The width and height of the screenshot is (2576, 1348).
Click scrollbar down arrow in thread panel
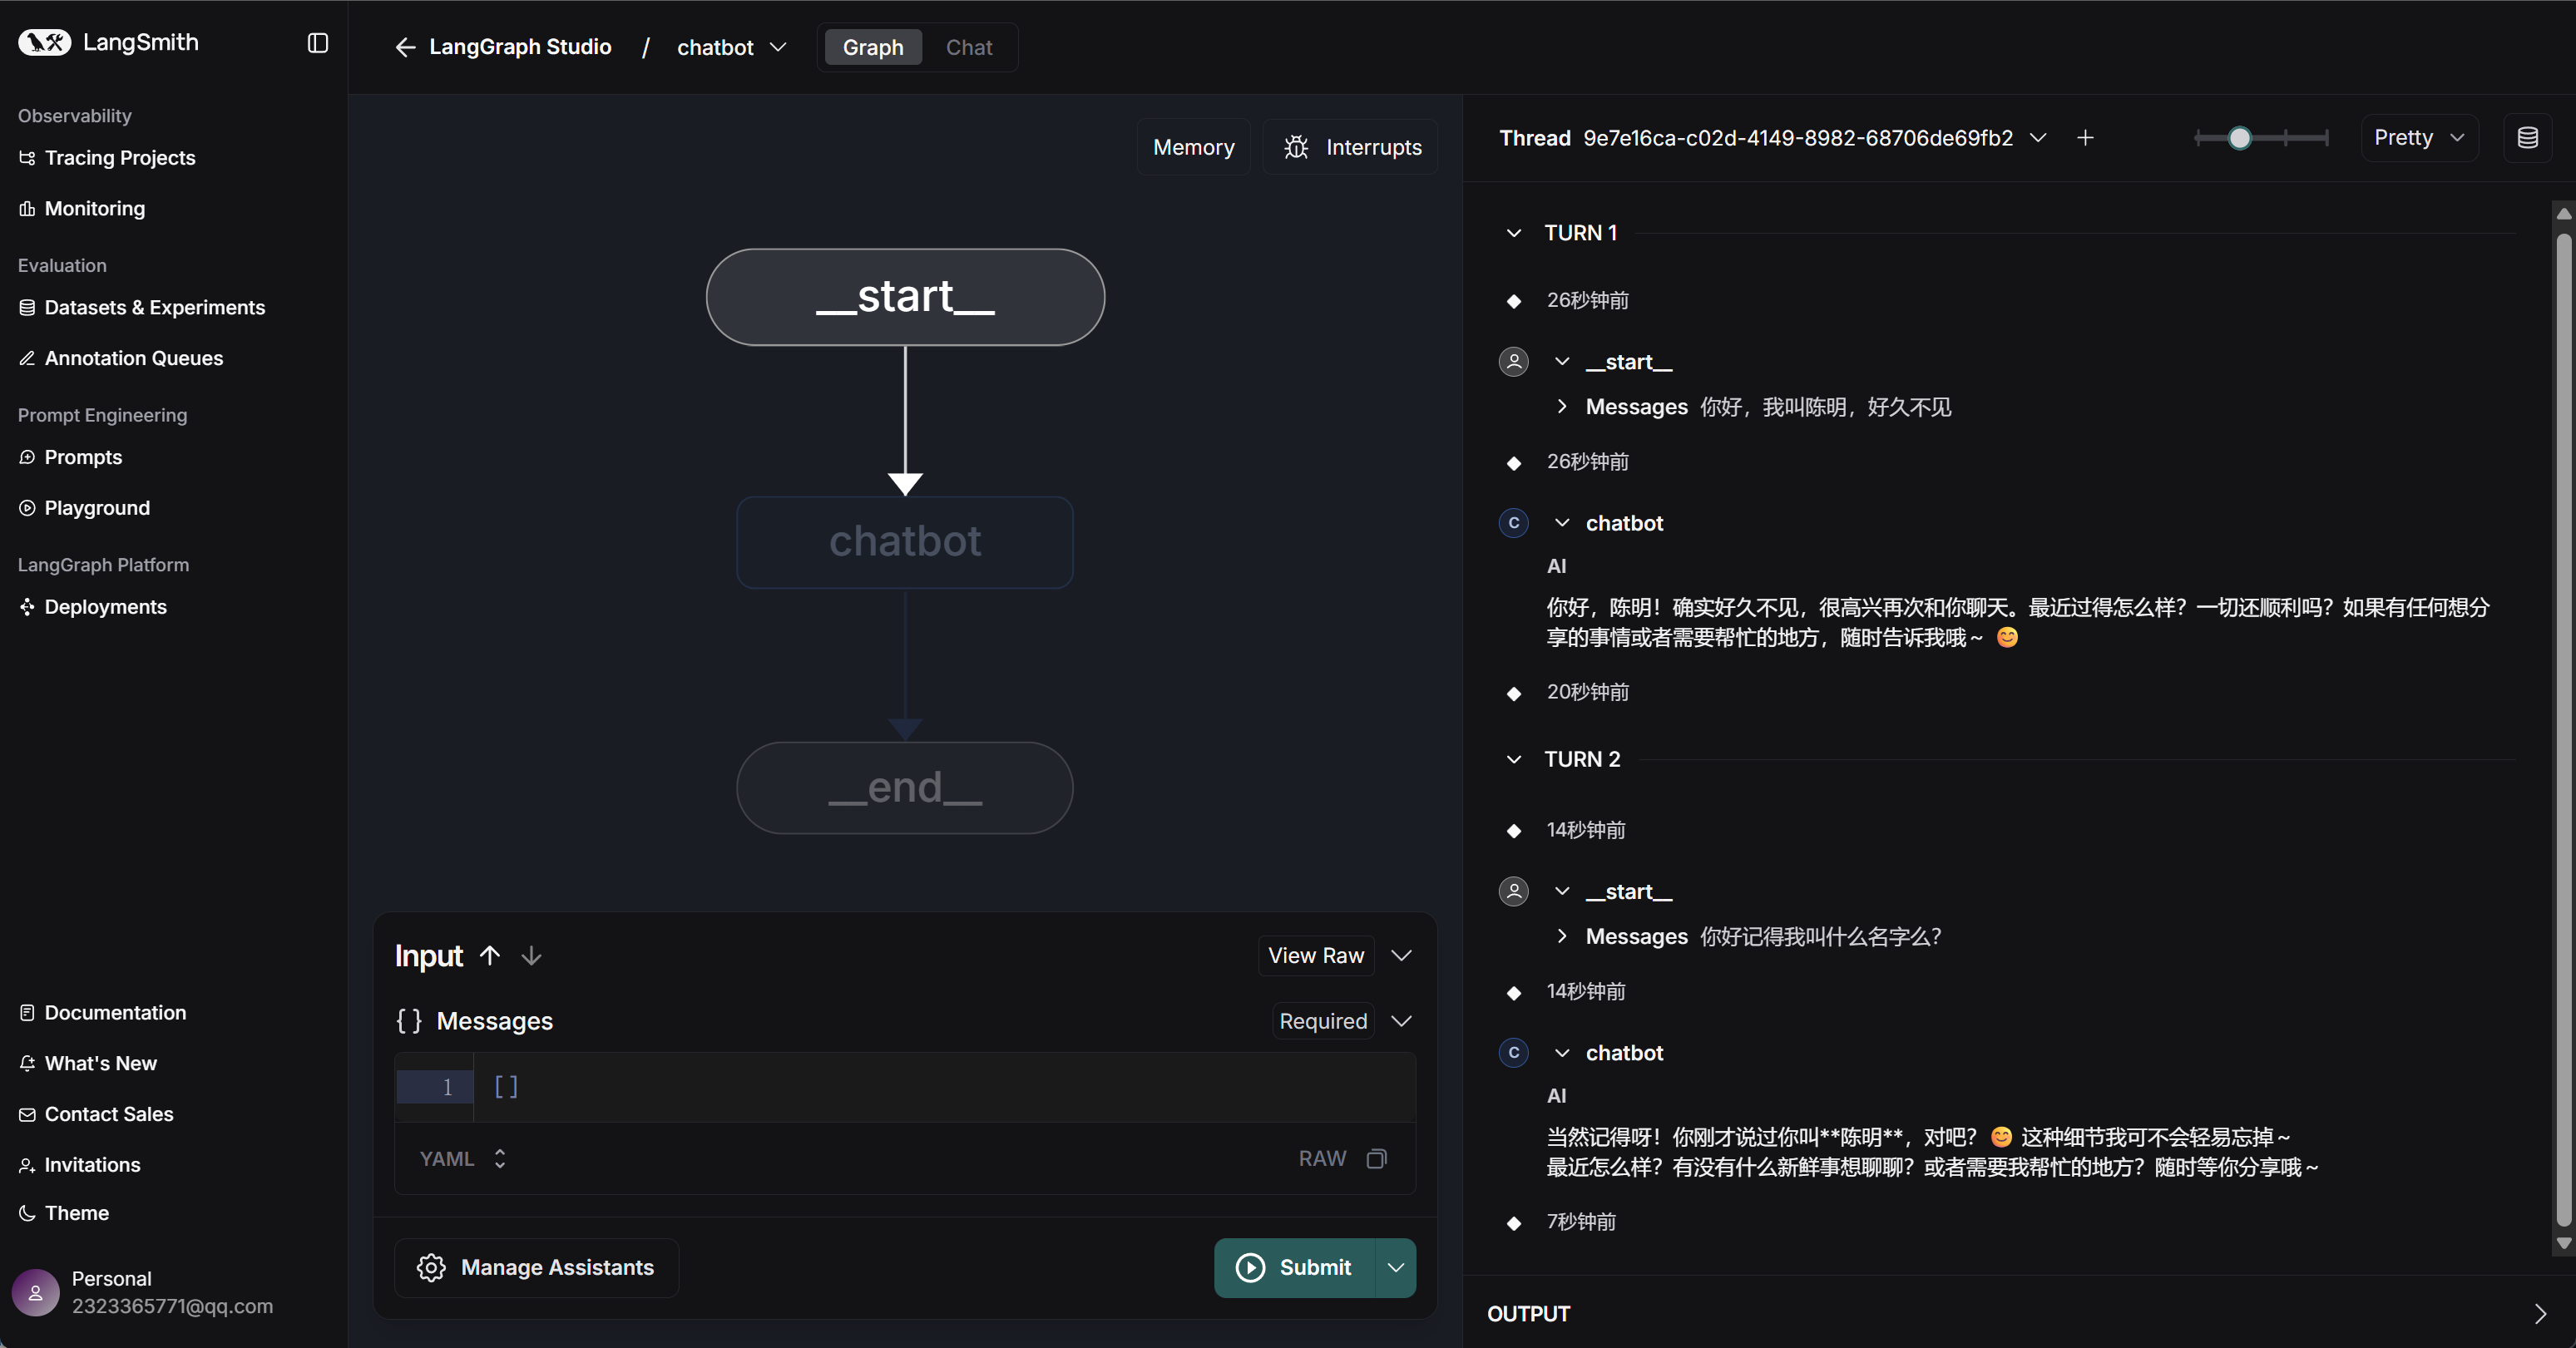2563,1243
